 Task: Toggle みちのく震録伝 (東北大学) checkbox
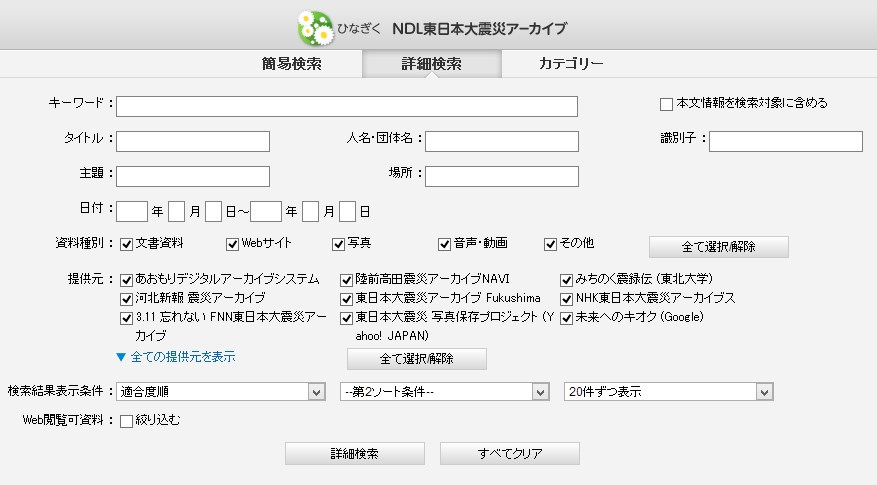(567, 280)
